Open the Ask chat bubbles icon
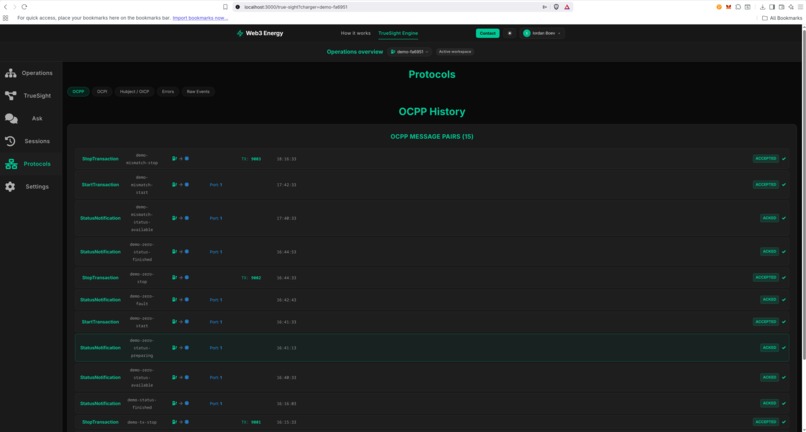Viewport: 806px width, 432px height. pyautogui.click(x=11, y=118)
